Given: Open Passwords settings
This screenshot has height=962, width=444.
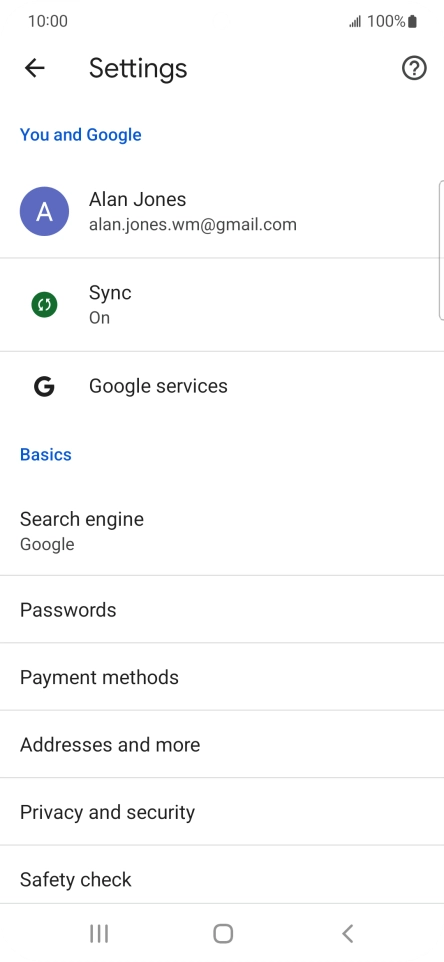Looking at the screenshot, I should (x=222, y=610).
